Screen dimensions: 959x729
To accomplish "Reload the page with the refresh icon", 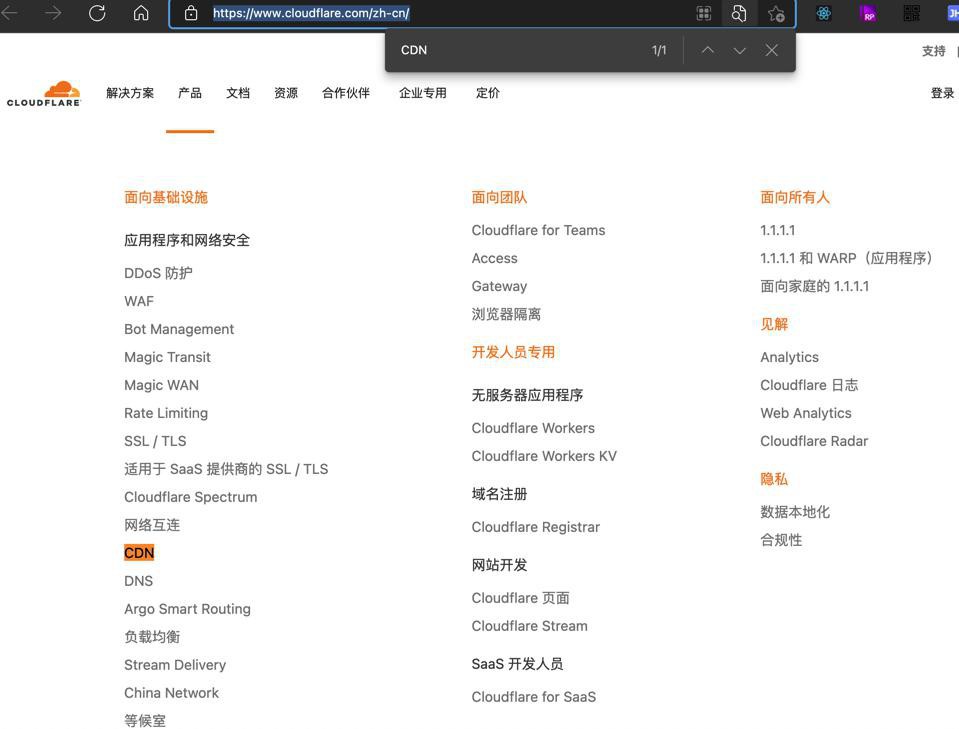I will [97, 13].
